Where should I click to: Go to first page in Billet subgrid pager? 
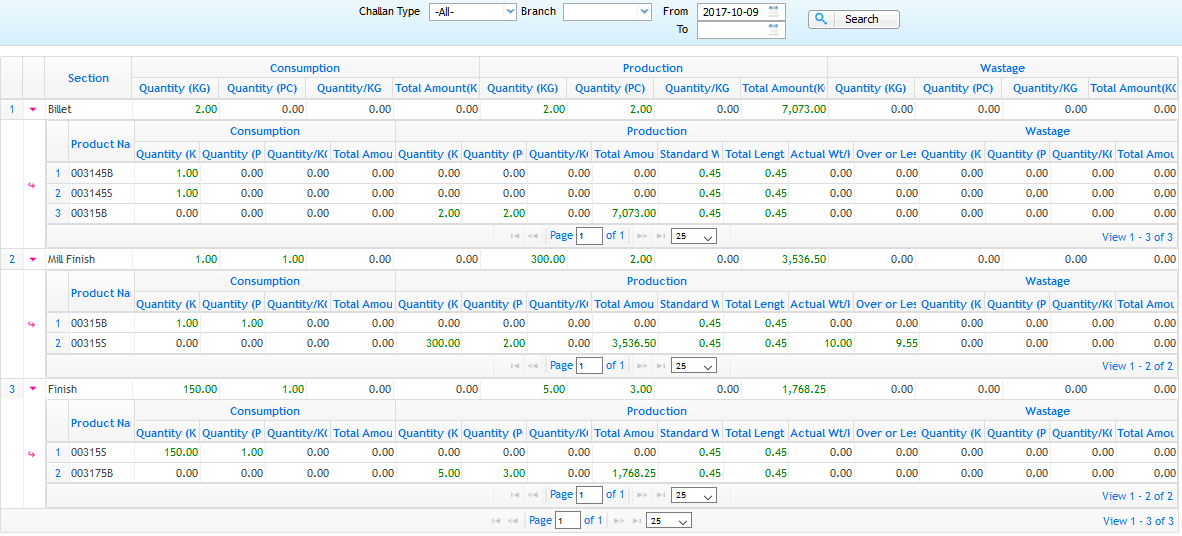(515, 237)
